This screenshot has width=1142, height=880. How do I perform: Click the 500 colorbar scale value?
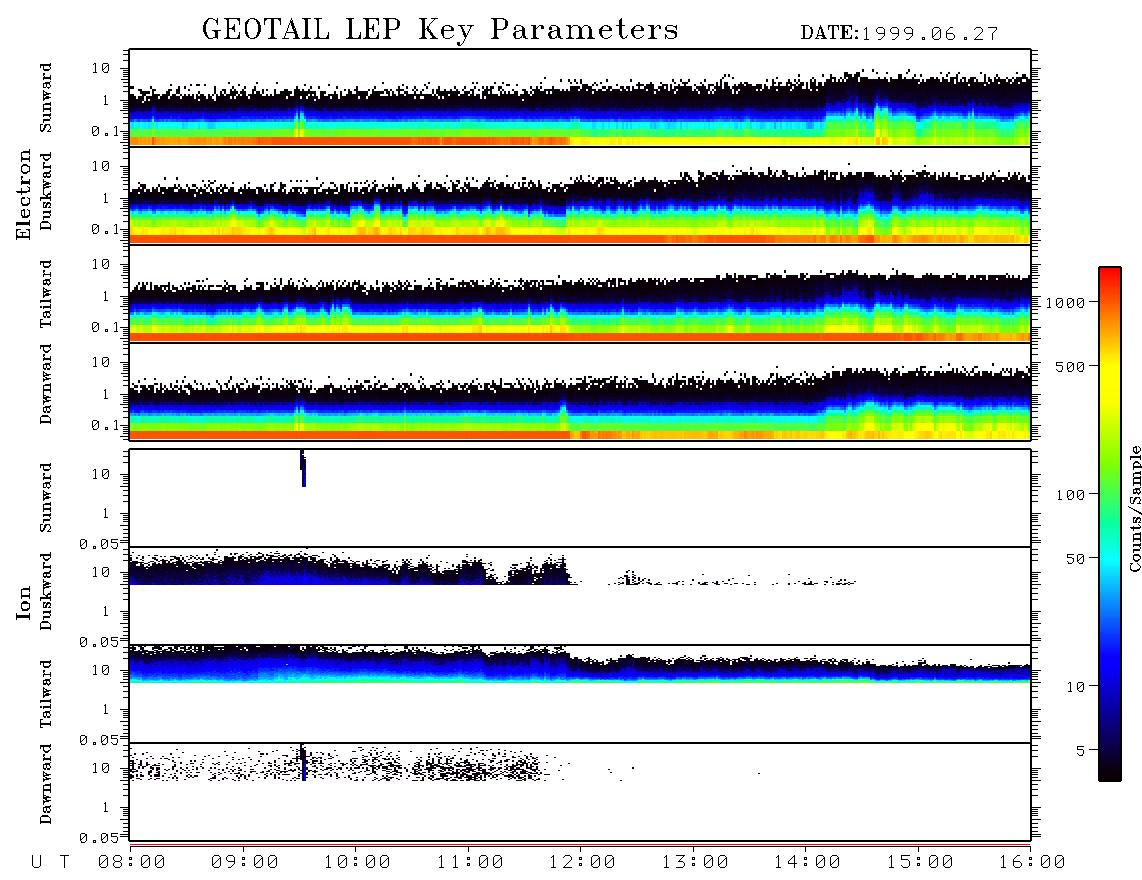(x=1070, y=367)
